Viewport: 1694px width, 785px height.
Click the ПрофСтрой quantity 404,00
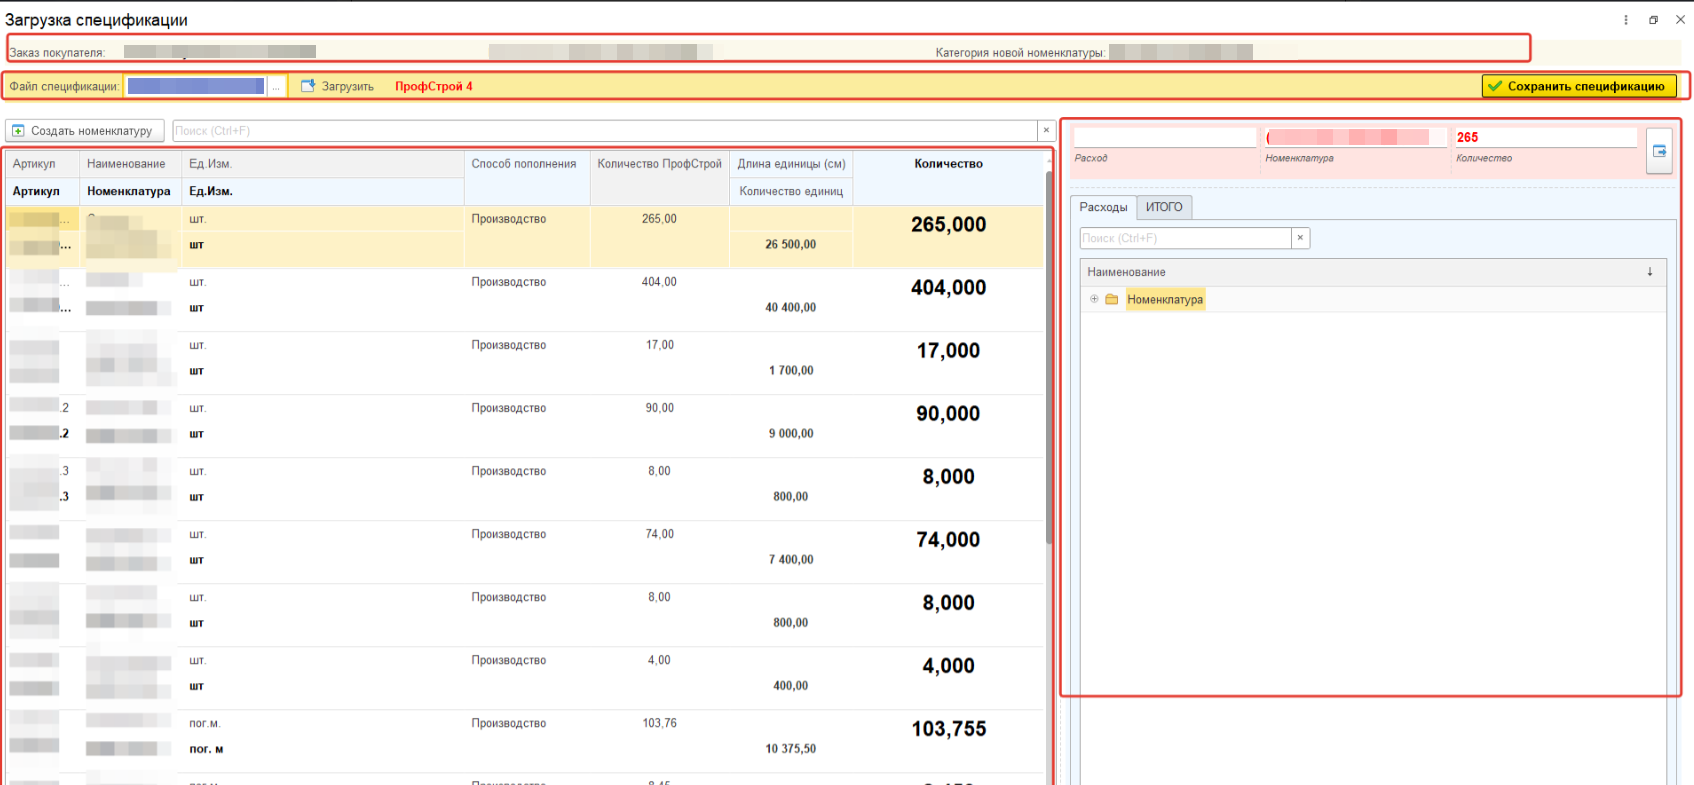pos(660,282)
